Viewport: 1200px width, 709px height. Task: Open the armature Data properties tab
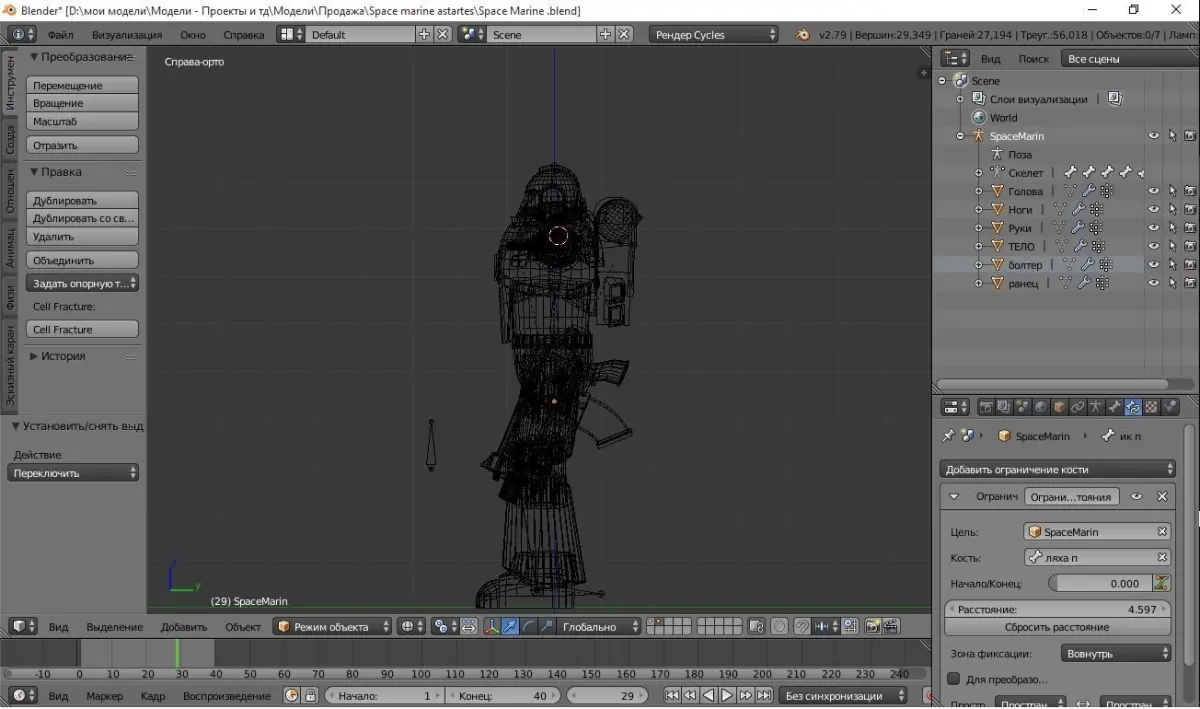coord(1096,407)
